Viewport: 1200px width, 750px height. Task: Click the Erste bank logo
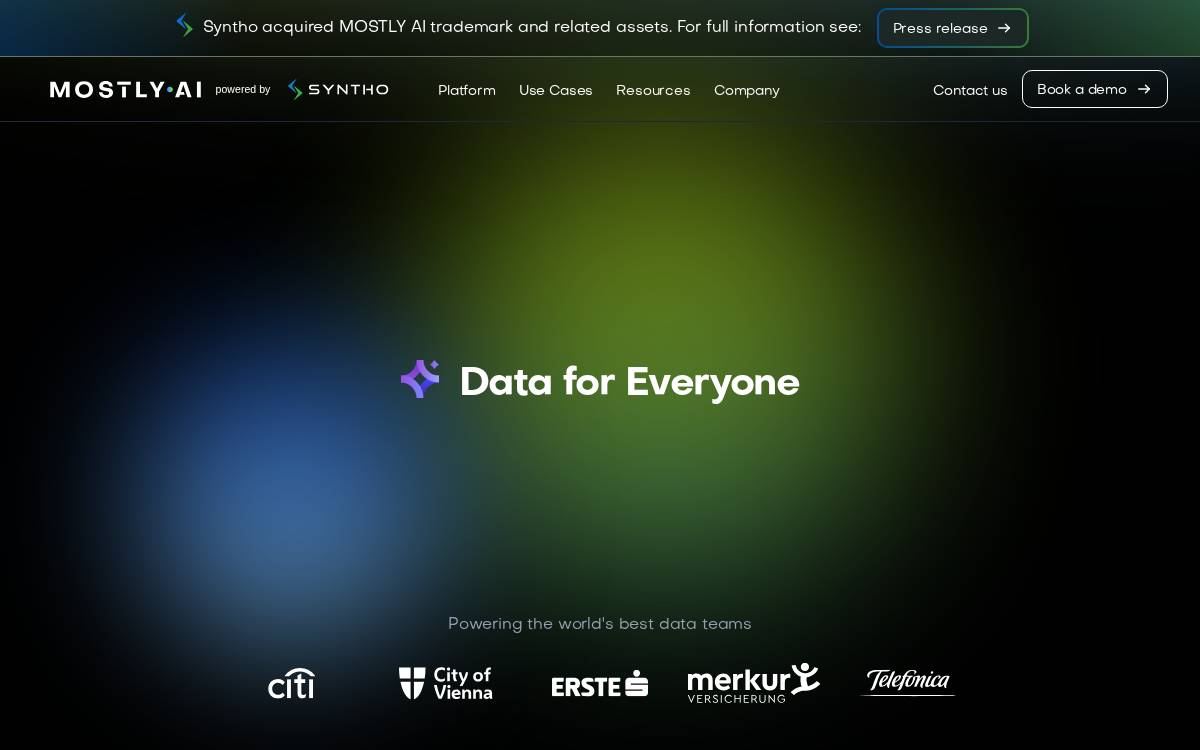(x=600, y=684)
